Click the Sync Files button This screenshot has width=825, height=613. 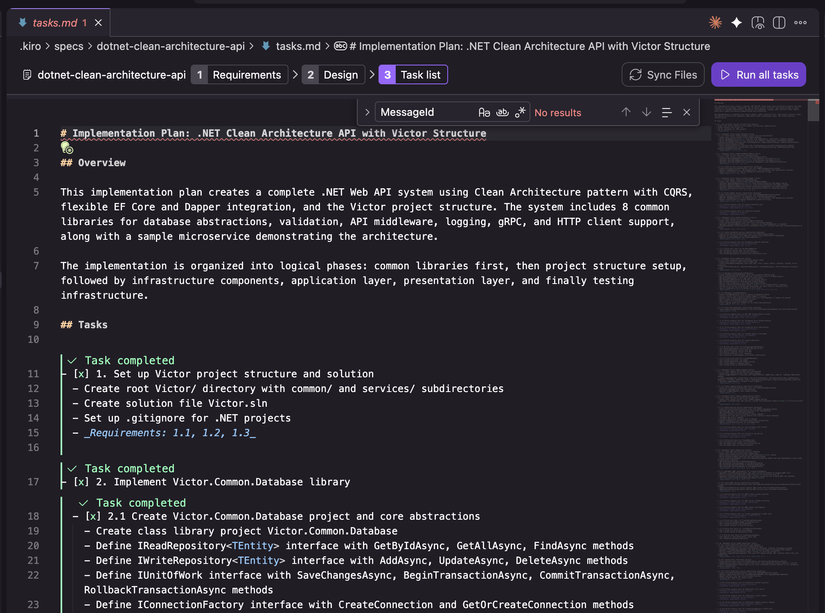point(663,75)
